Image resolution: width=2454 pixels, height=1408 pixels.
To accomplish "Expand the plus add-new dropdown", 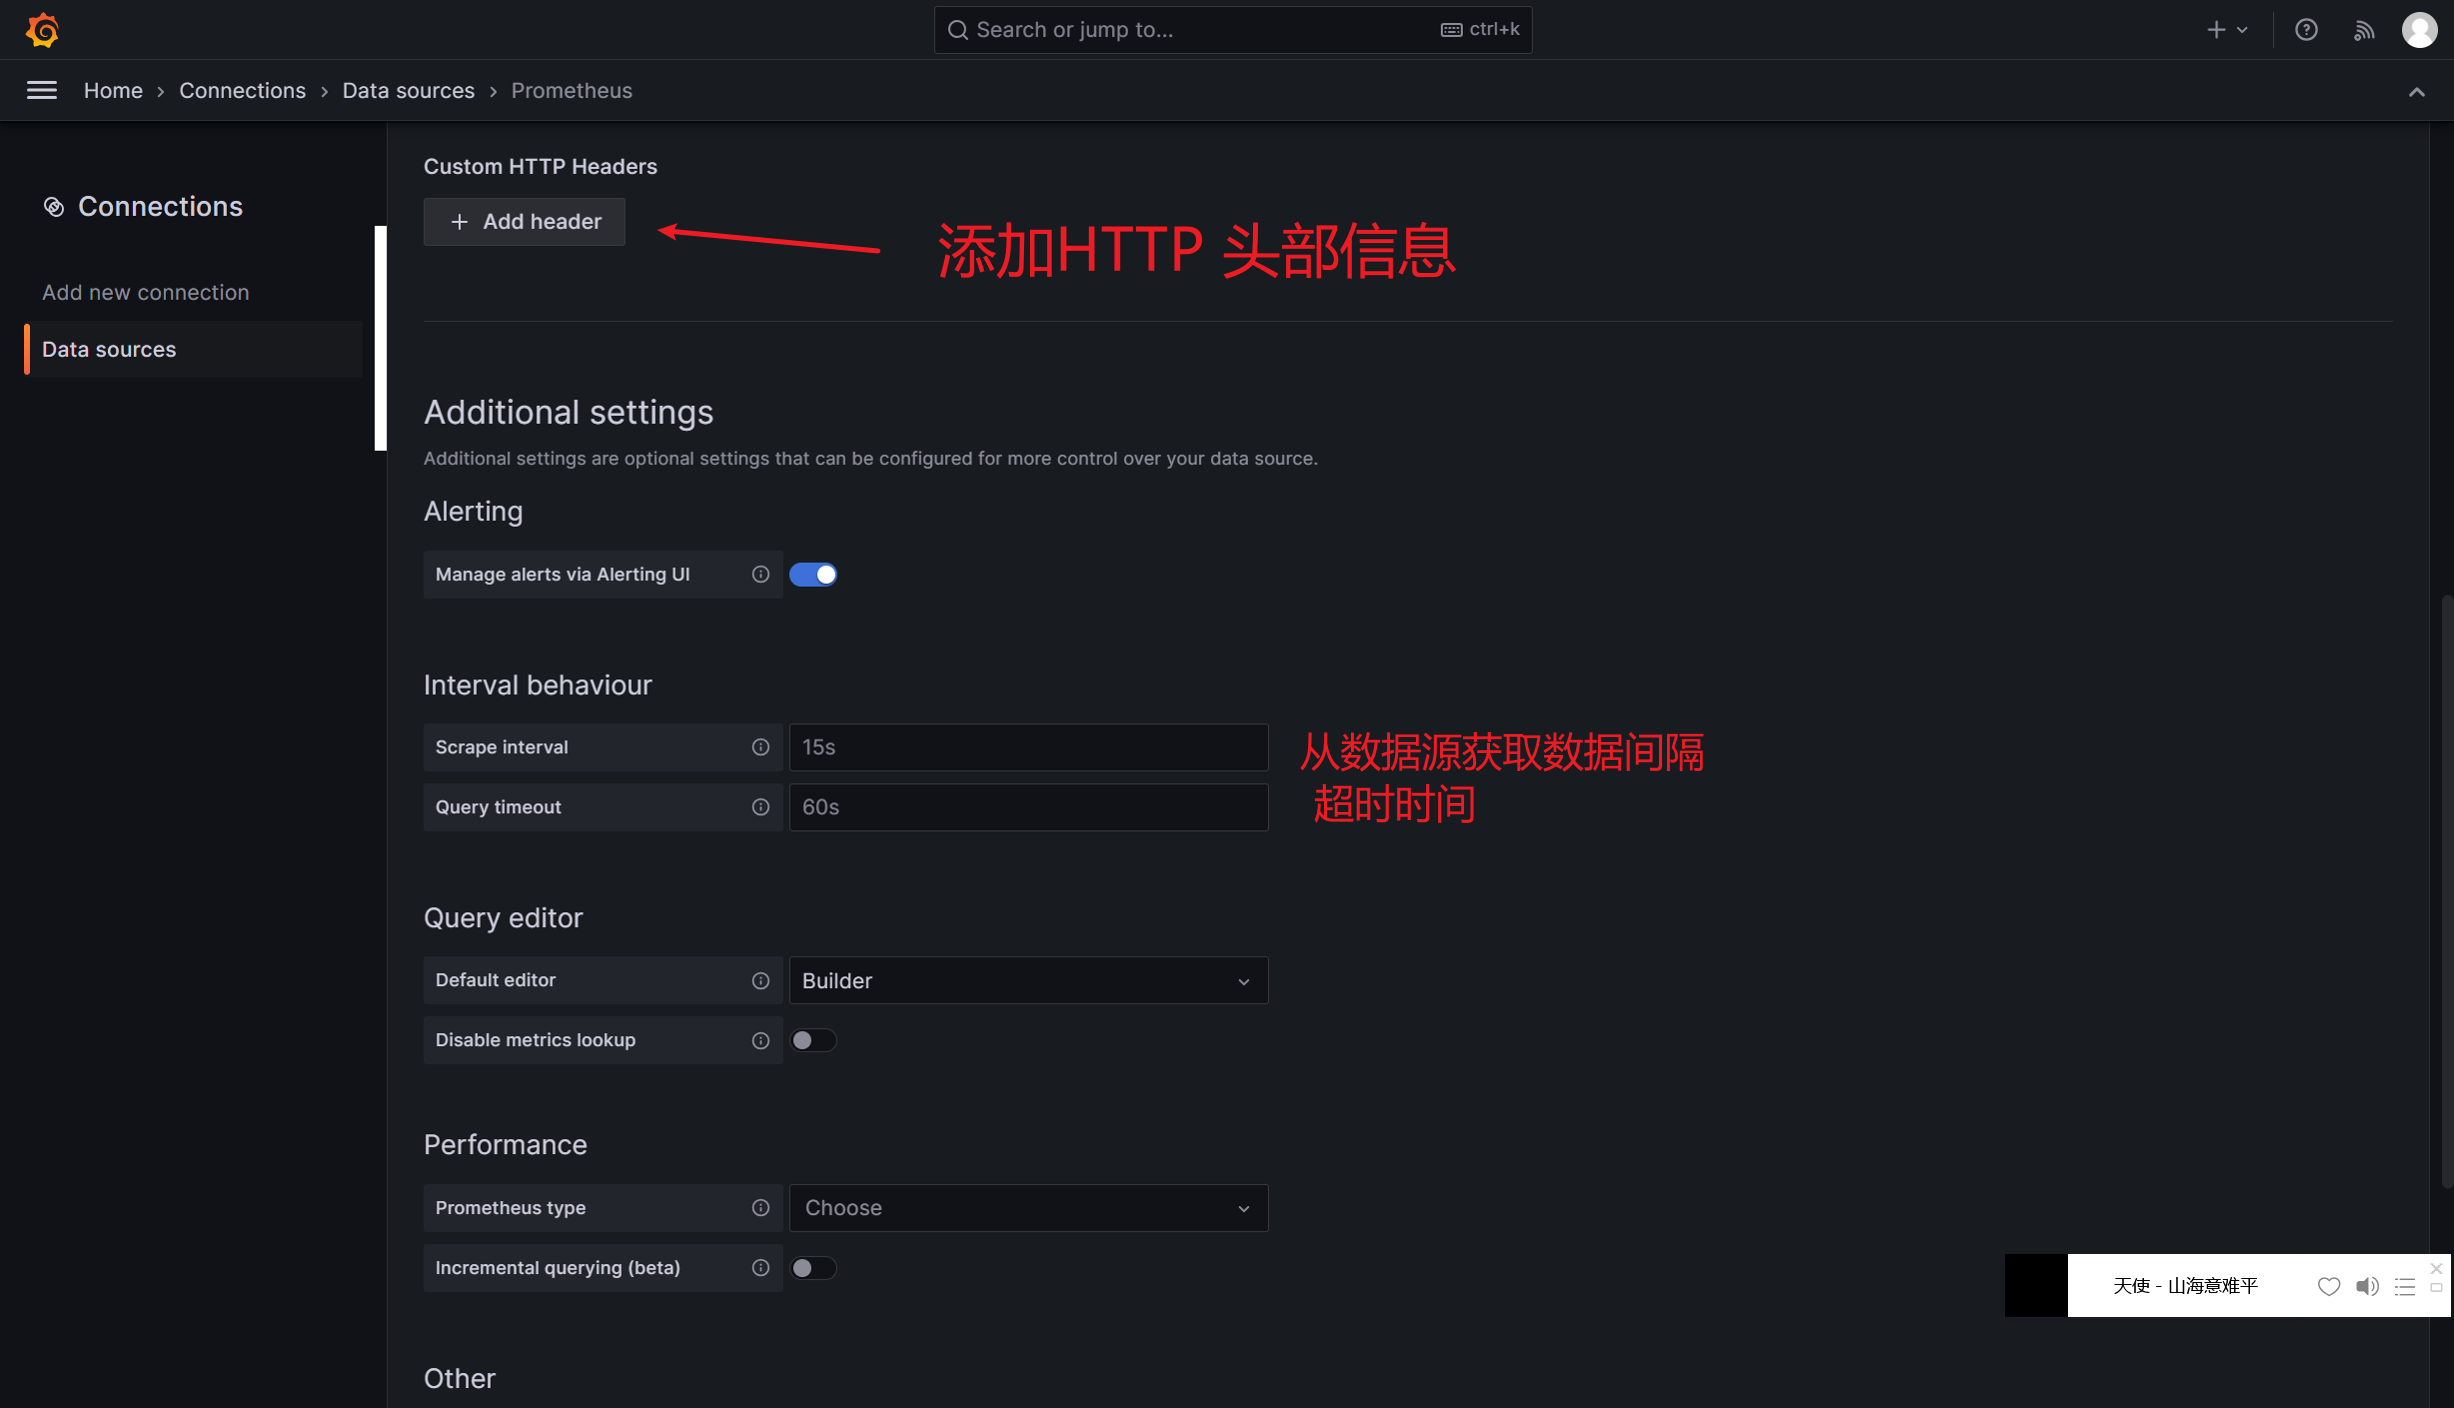I will [2227, 30].
